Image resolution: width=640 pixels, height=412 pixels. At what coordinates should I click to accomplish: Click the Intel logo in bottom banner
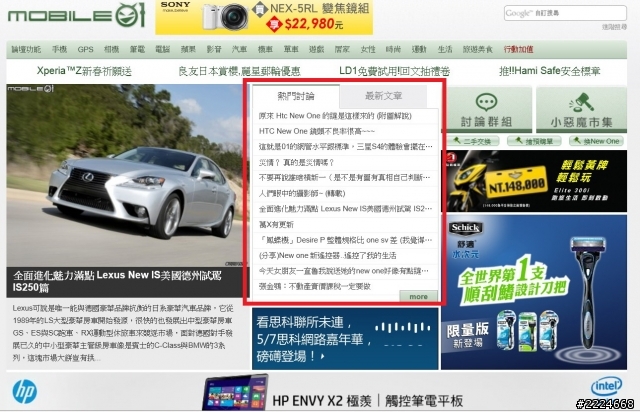(606, 386)
